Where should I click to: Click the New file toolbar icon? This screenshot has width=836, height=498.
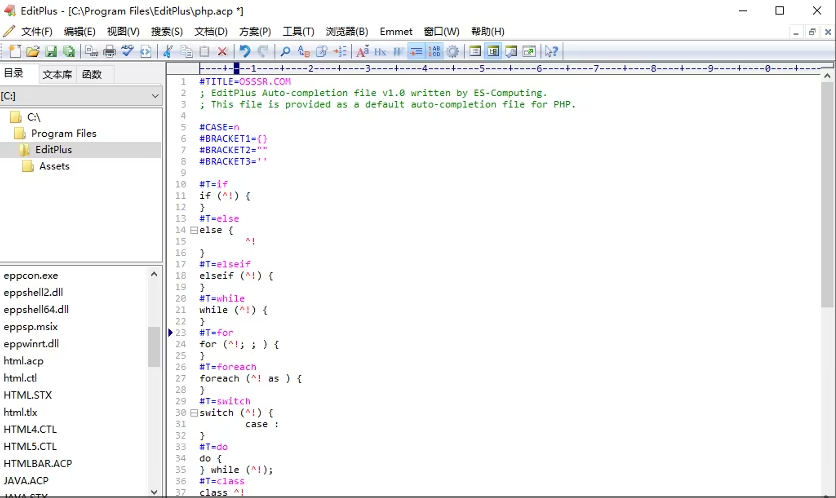14,51
